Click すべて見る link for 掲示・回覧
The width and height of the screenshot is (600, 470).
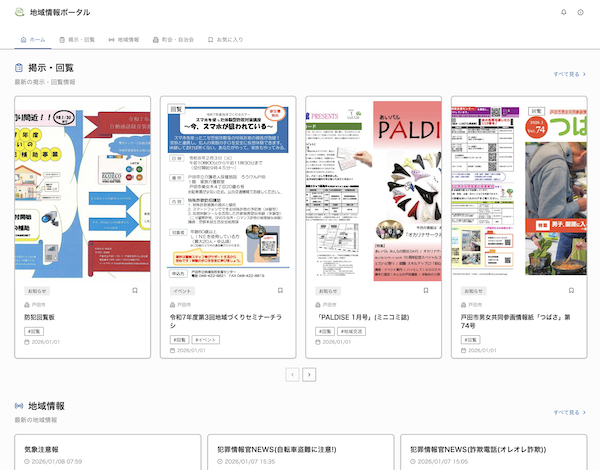[x=569, y=74]
